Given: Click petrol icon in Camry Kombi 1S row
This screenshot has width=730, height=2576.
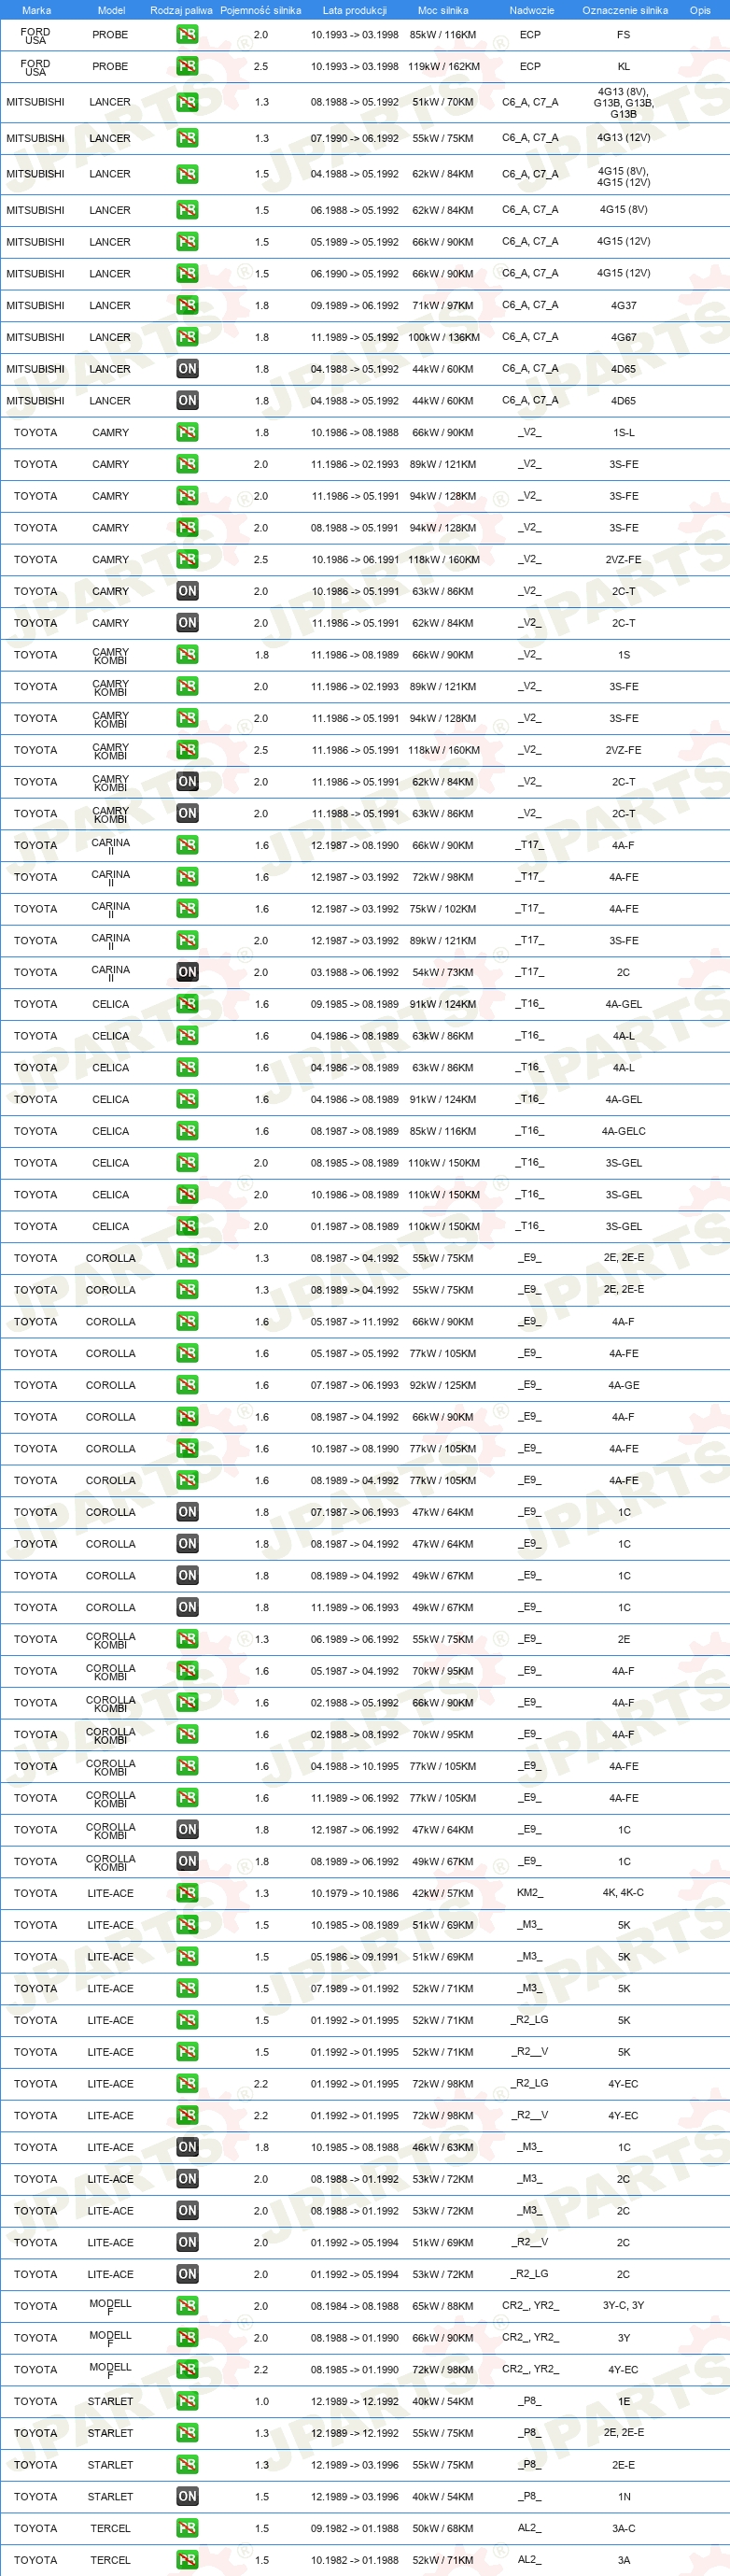Looking at the screenshot, I should click(x=187, y=655).
